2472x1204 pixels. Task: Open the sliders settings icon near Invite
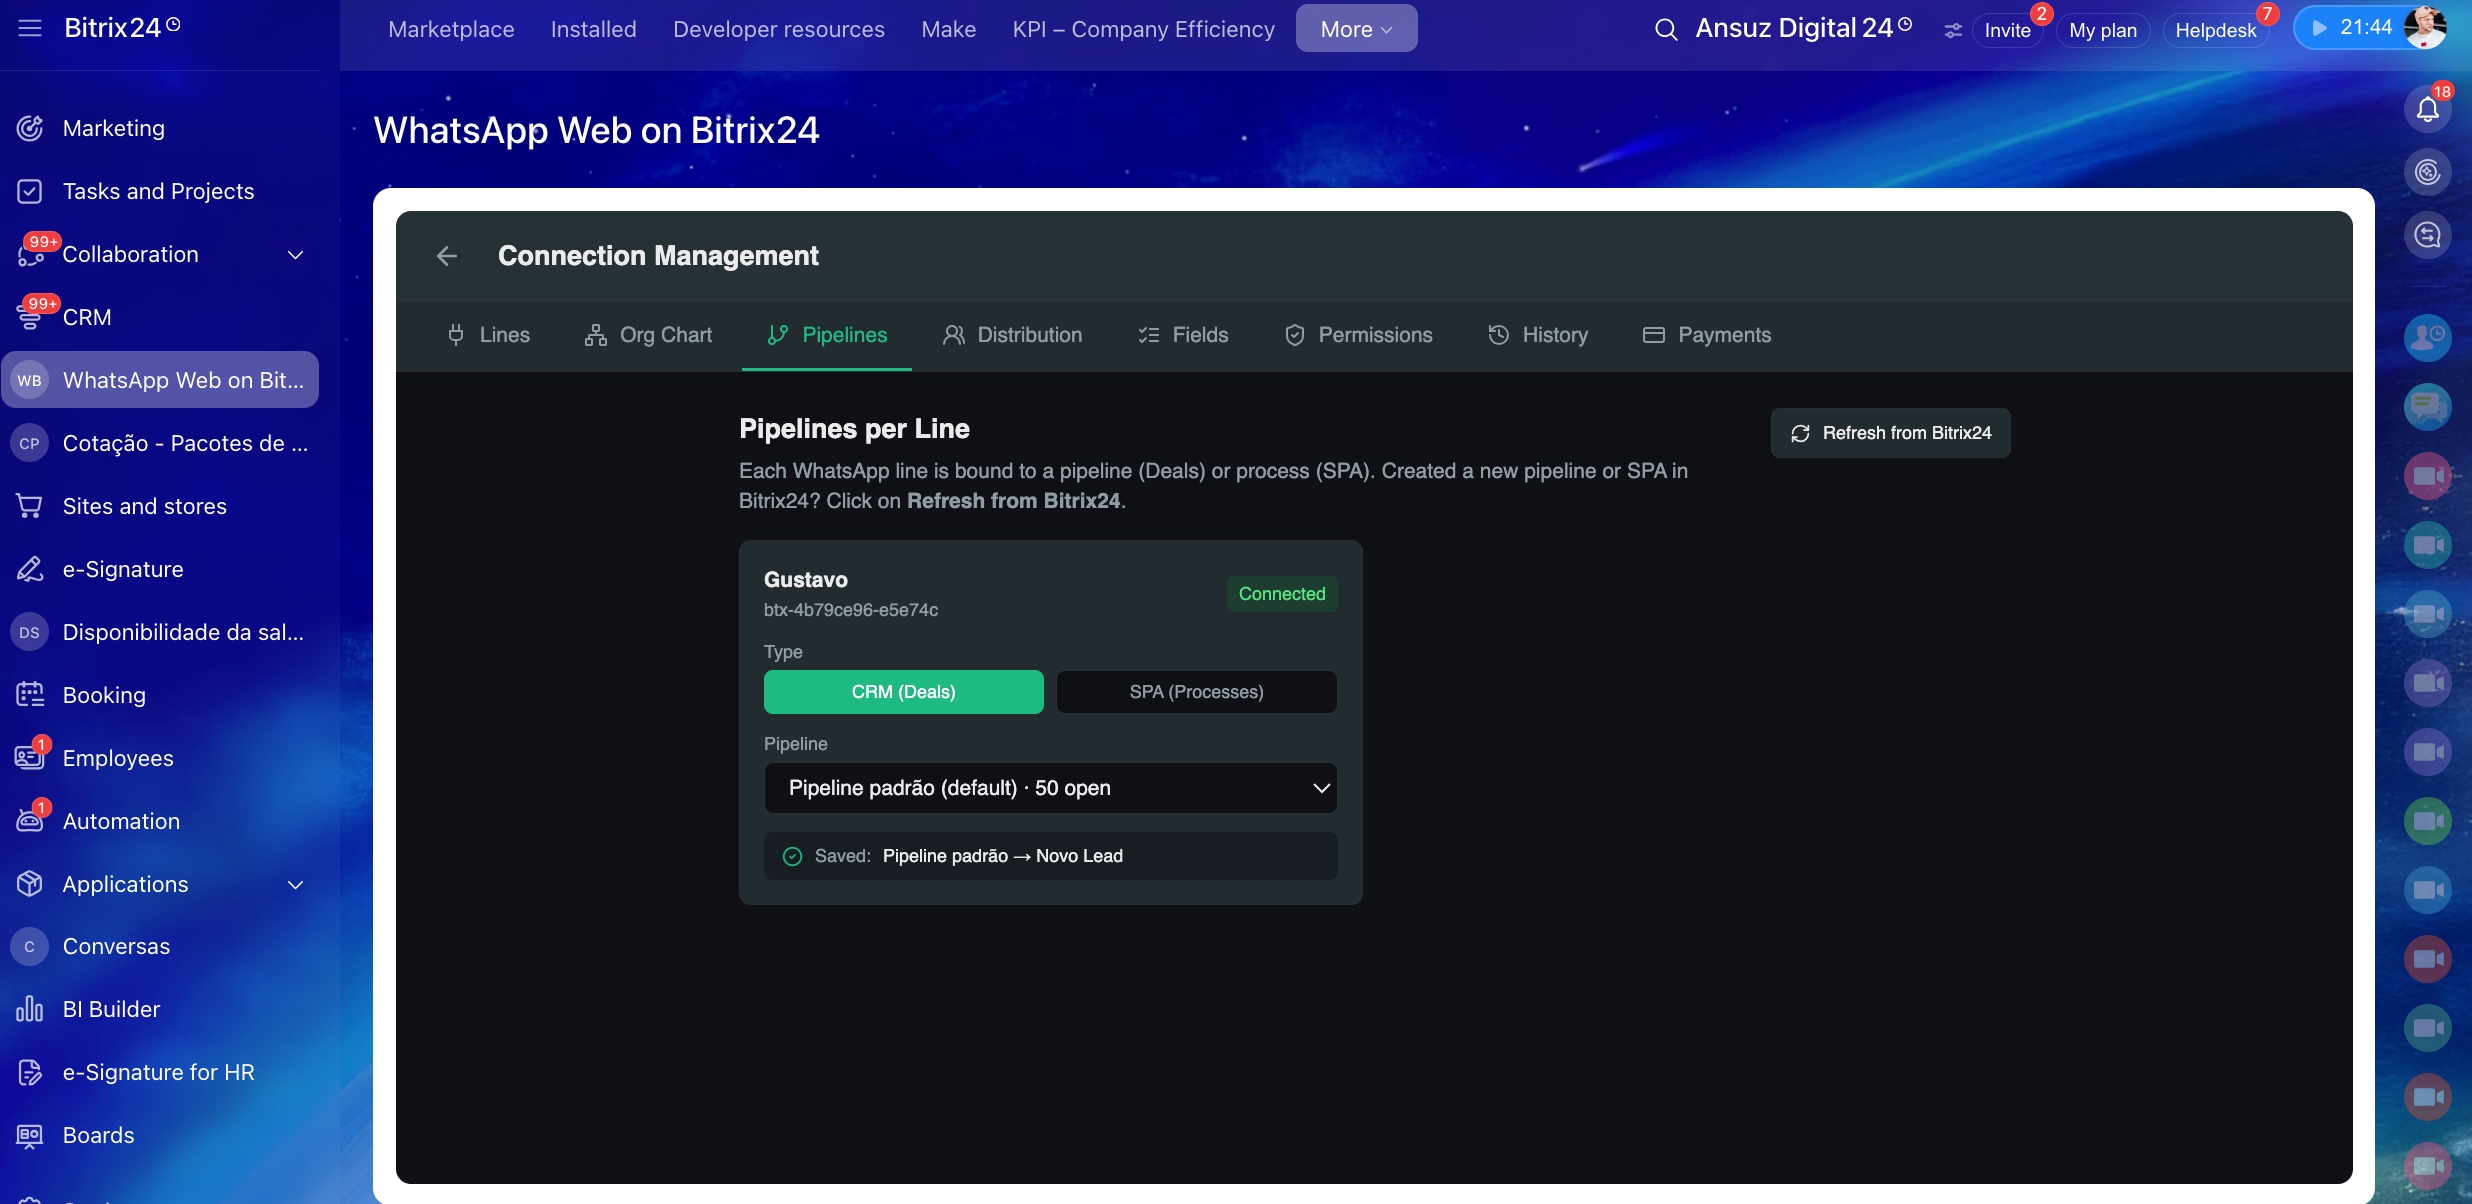pos(1953,31)
